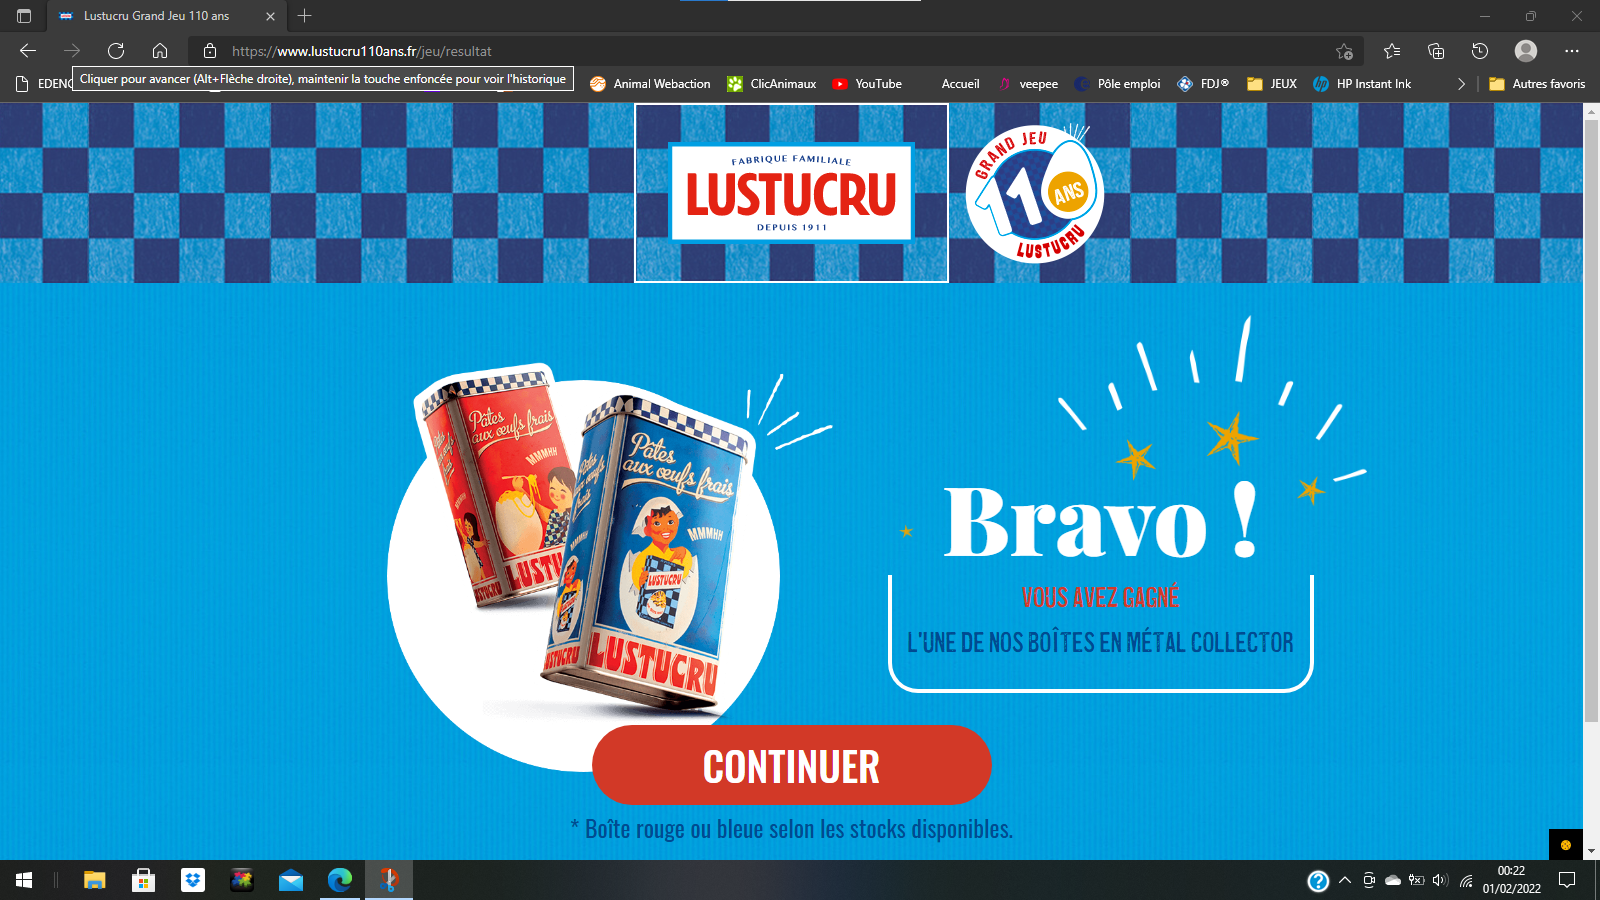This screenshot has height=900, width=1600.
Task: Open the JEUX bookmark folder
Action: (1272, 84)
